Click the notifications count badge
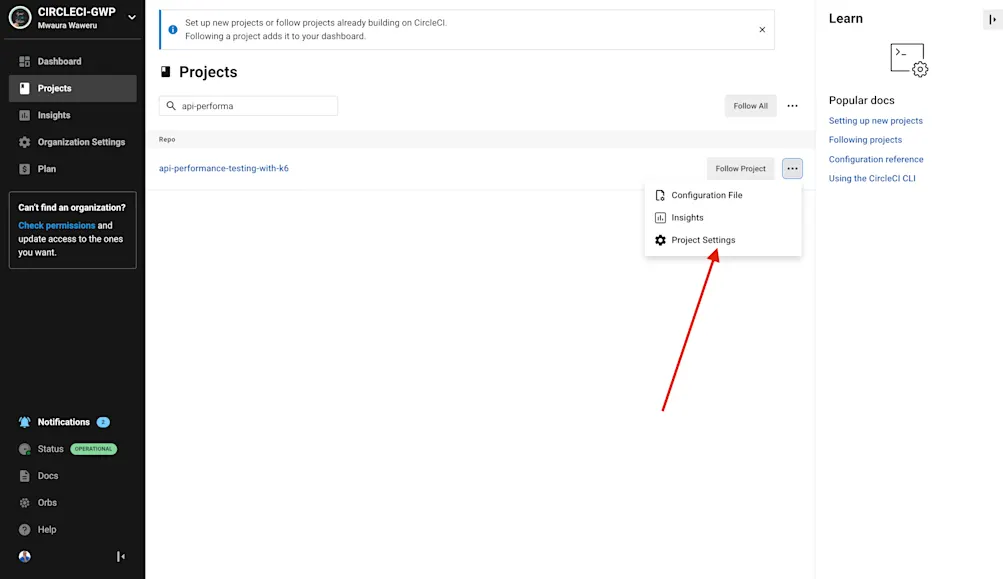Viewport: 1003px width, 579px height. point(103,422)
